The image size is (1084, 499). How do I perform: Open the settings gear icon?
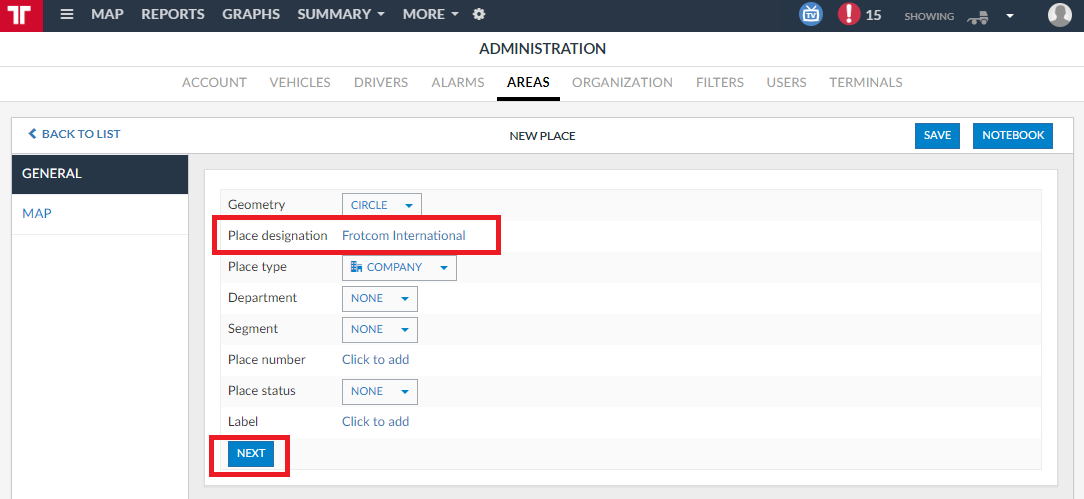pos(478,15)
